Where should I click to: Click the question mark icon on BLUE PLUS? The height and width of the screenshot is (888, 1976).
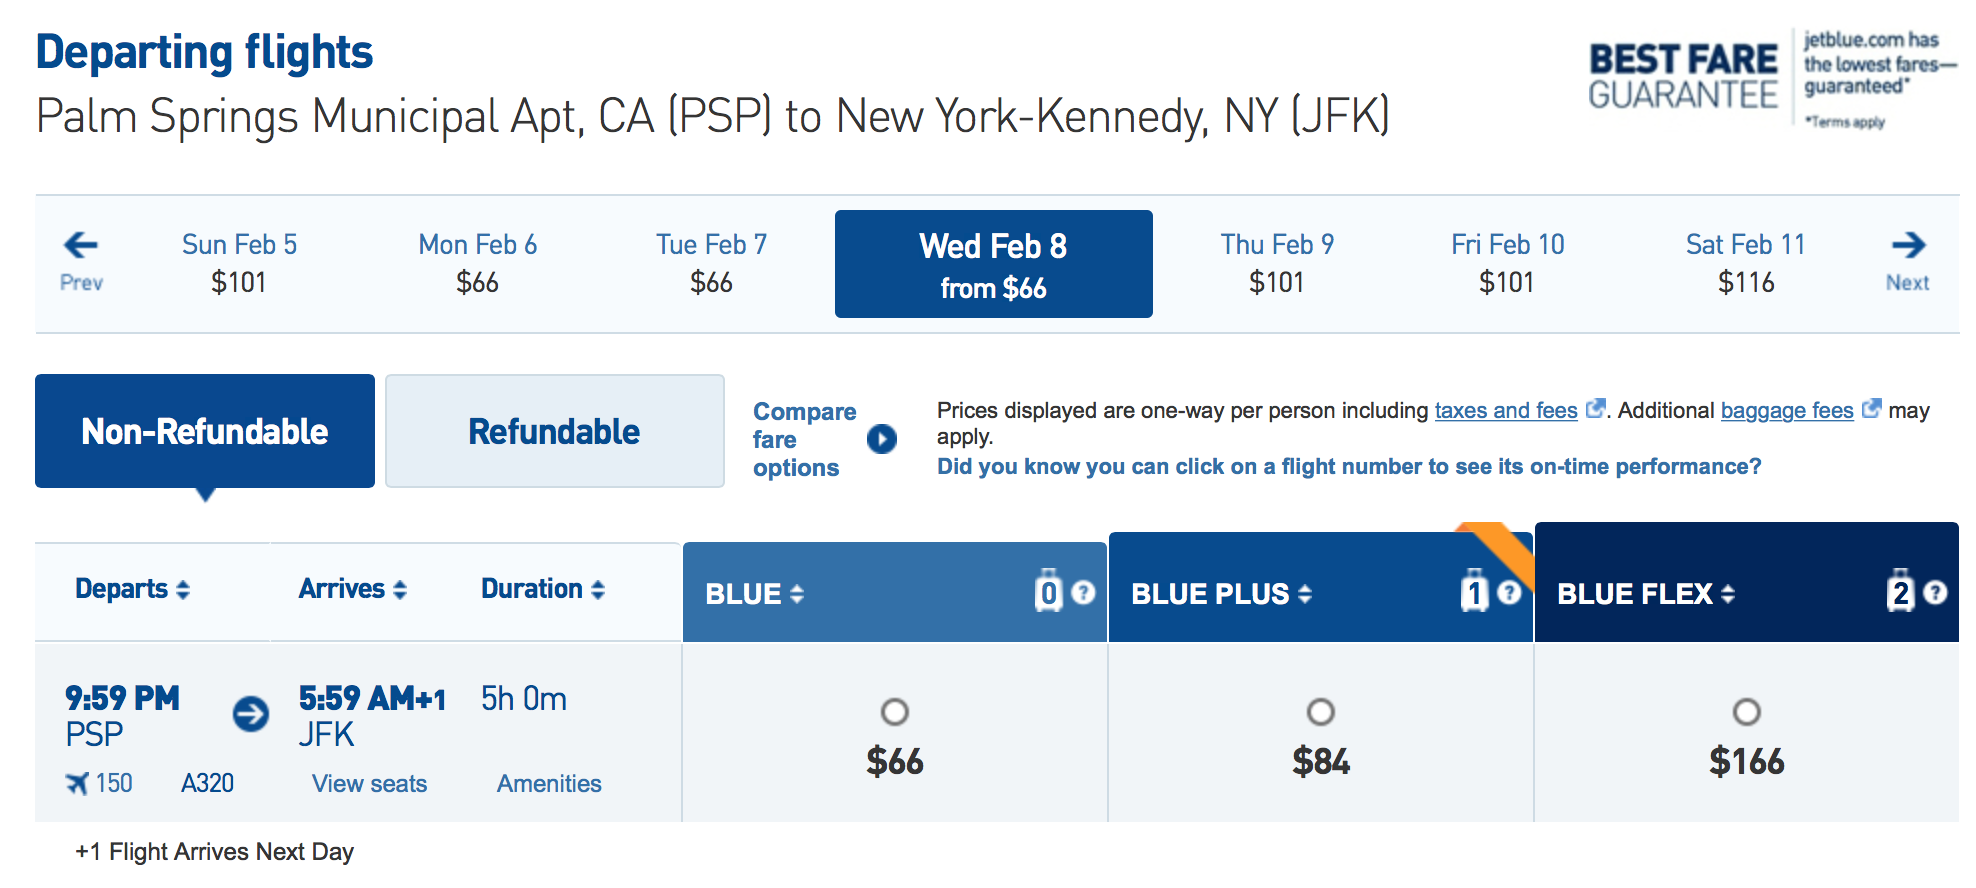pos(1511,592)
